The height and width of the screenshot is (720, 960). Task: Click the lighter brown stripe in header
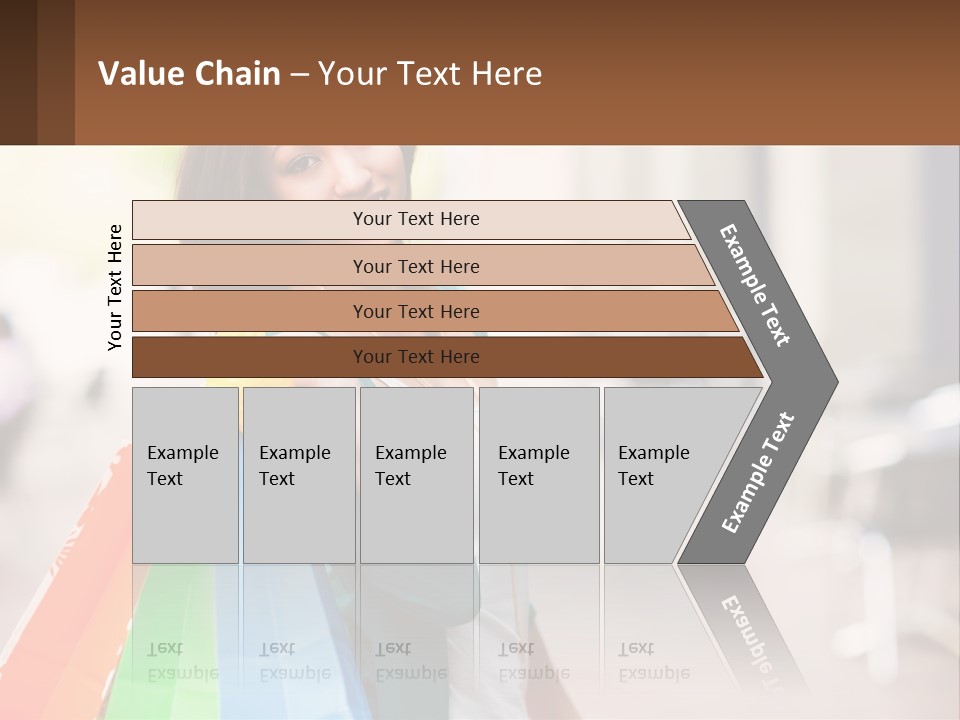pos(56,72)
